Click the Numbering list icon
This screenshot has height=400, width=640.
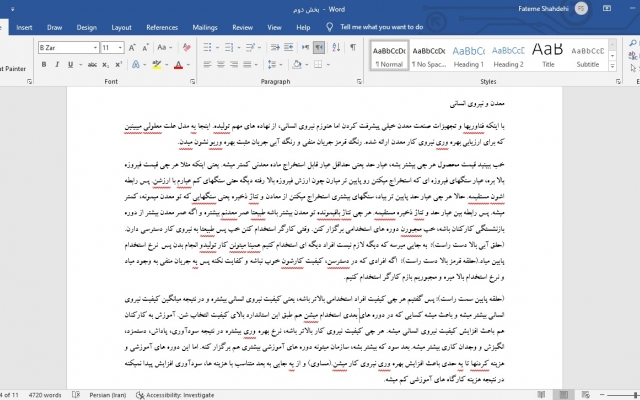229,48
